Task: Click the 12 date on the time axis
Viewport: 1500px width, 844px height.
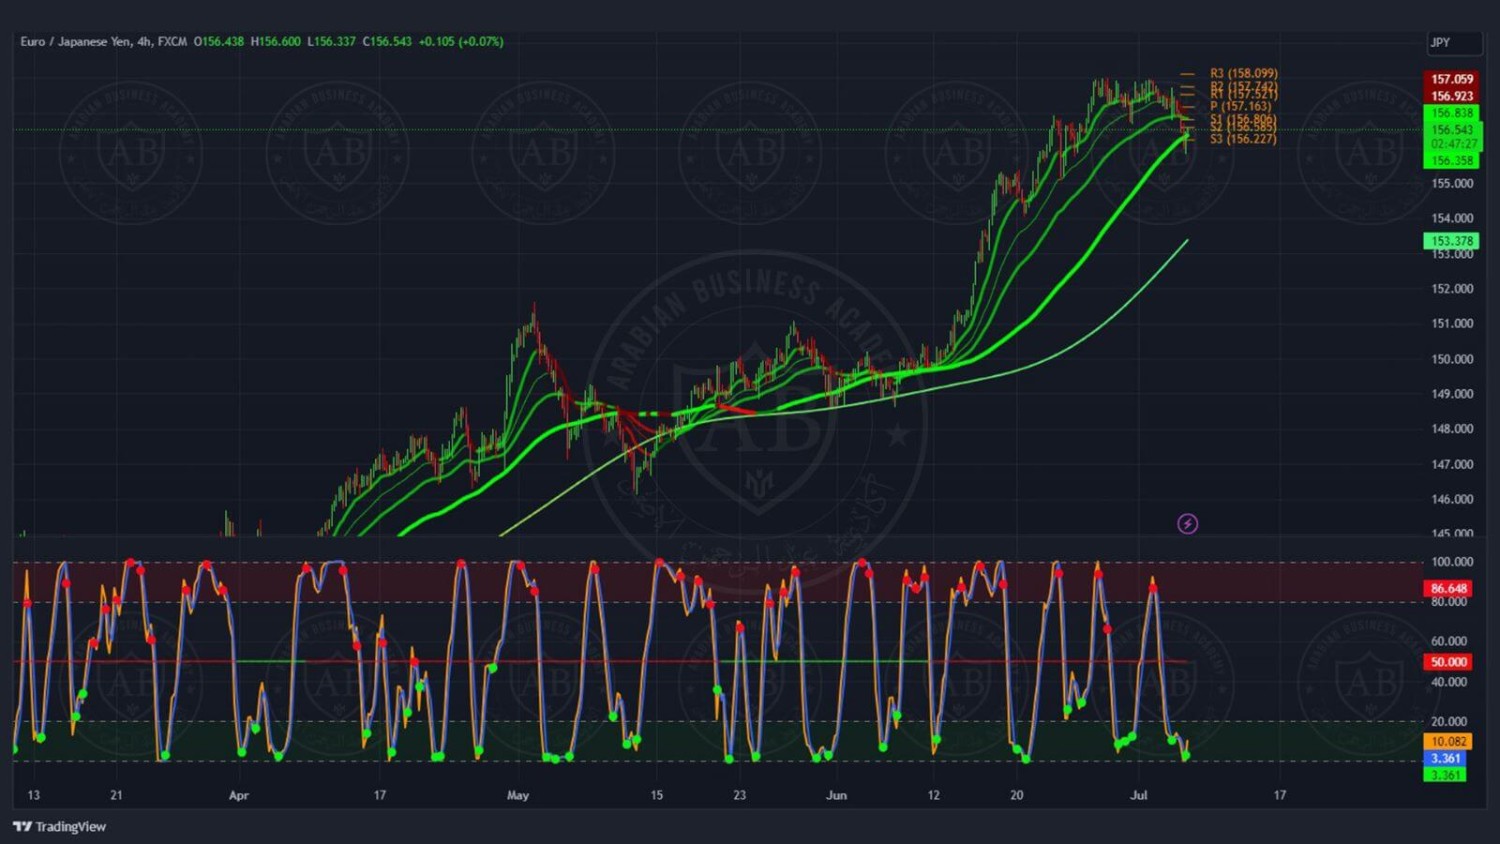Action: [x=933, y=796]
